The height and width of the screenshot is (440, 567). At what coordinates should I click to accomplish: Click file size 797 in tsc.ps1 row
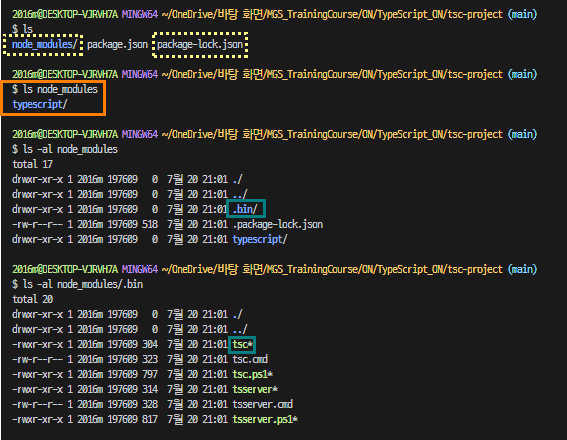[150, 374]
